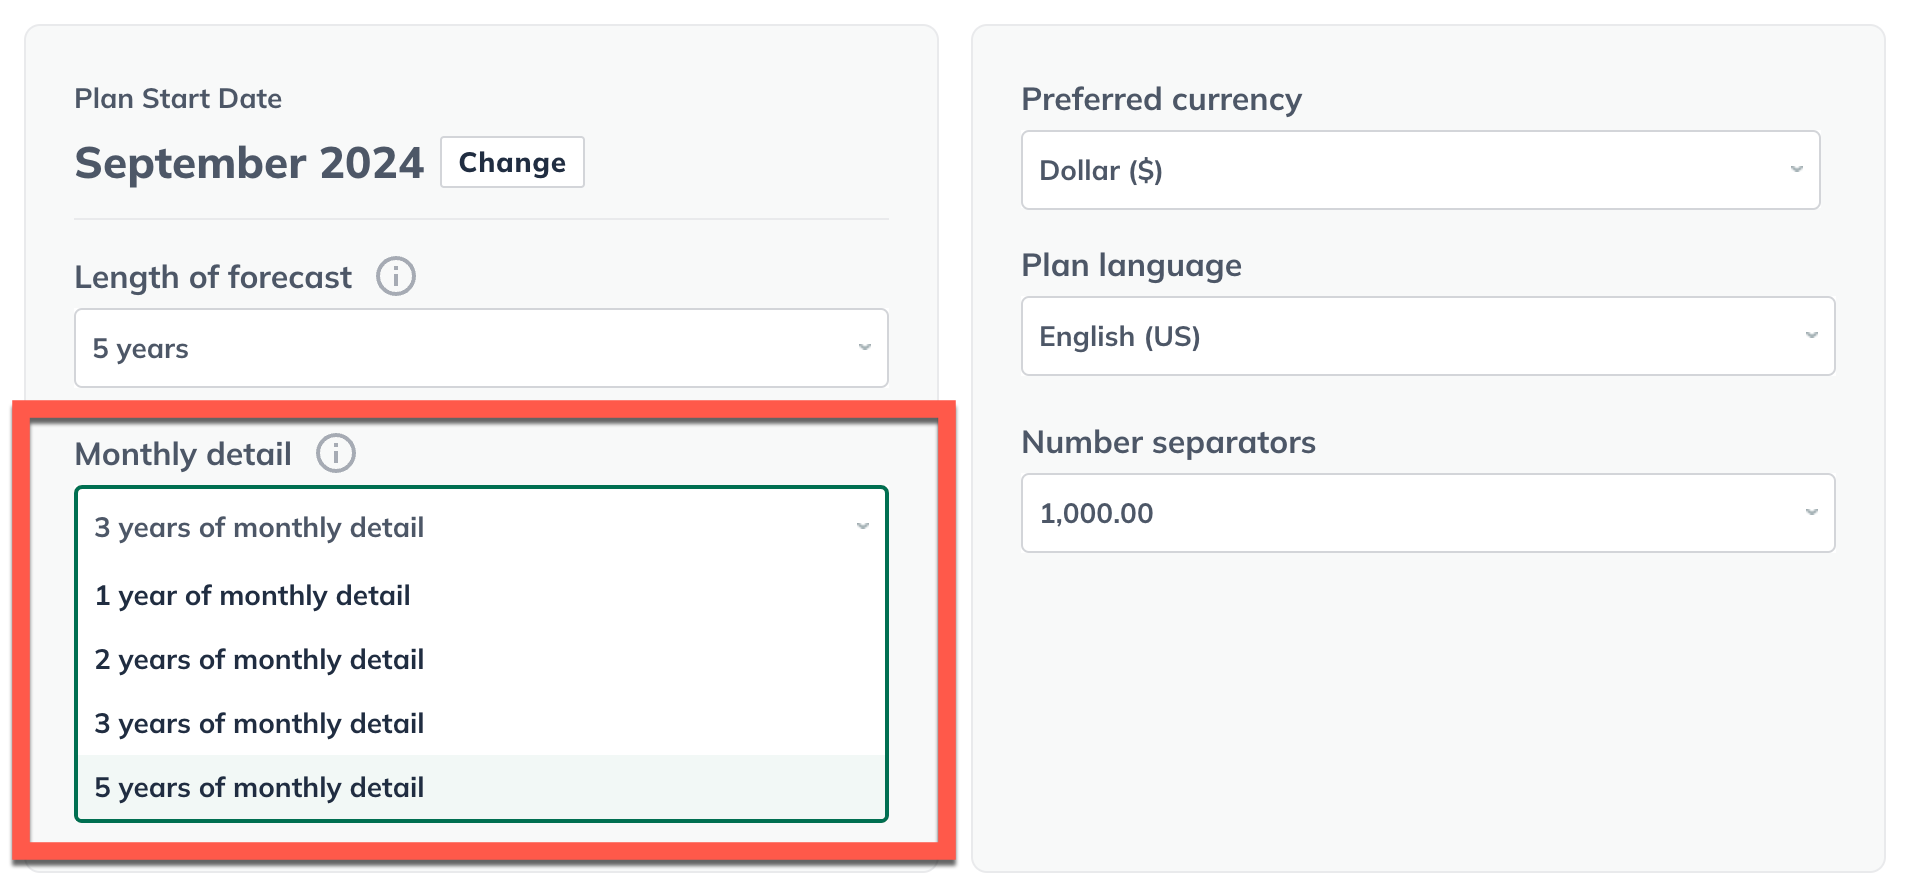Click the Monthly detail label
1924x894 pixels.
click(x=183, y=454)
